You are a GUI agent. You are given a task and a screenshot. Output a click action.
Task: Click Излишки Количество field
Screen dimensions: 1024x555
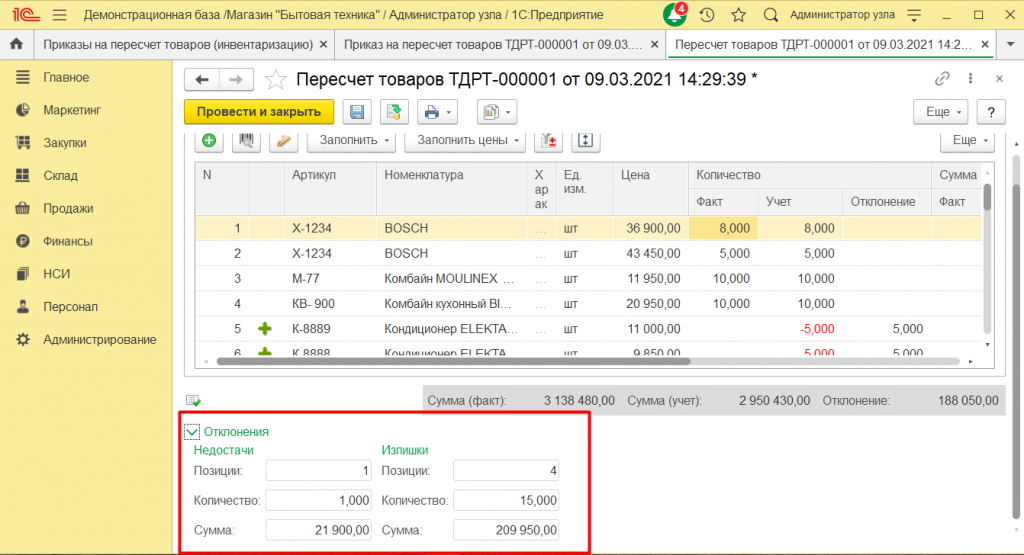(x=506, y=500)
